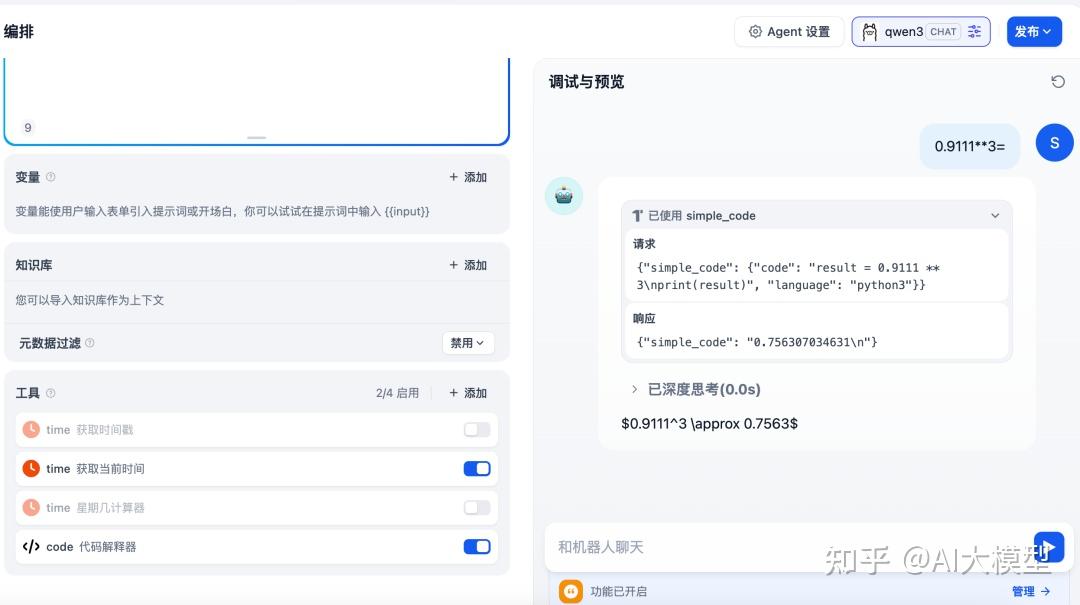
Task: Open the Agent 设置 gear icon
Action: point(756,31)
